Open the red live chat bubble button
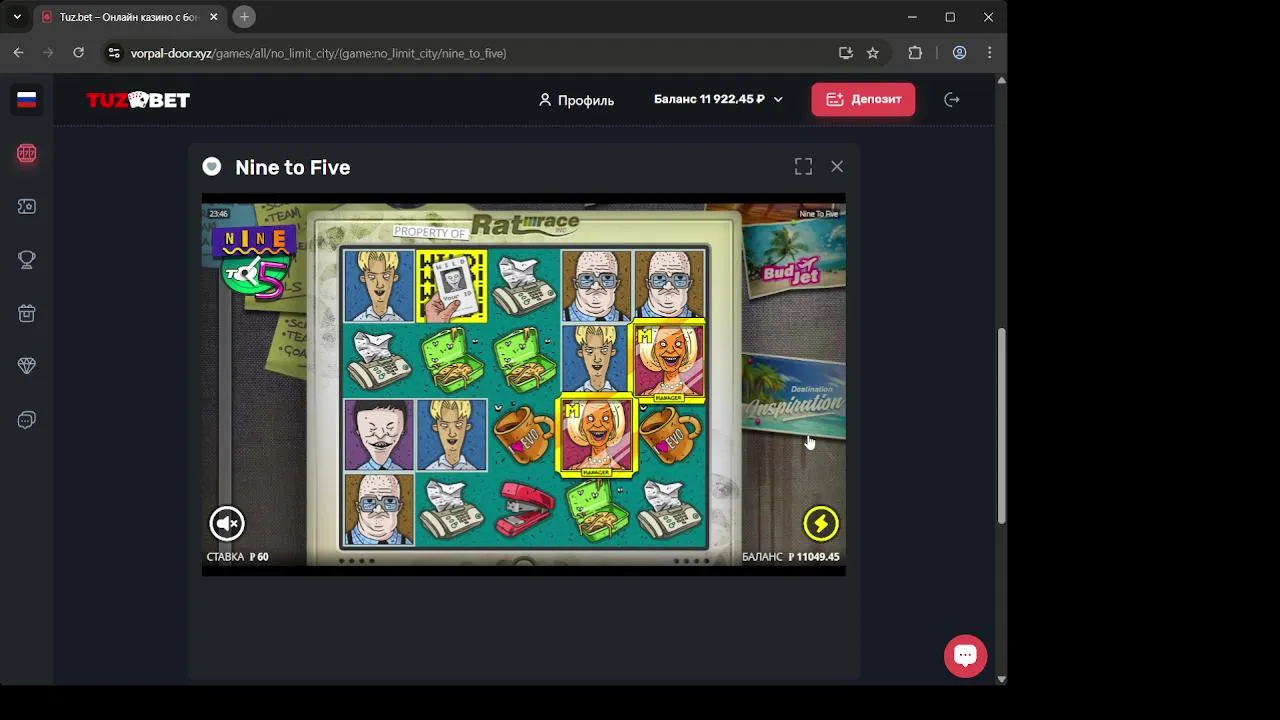This screenshot has width=1280, height=720. [965, 656]
